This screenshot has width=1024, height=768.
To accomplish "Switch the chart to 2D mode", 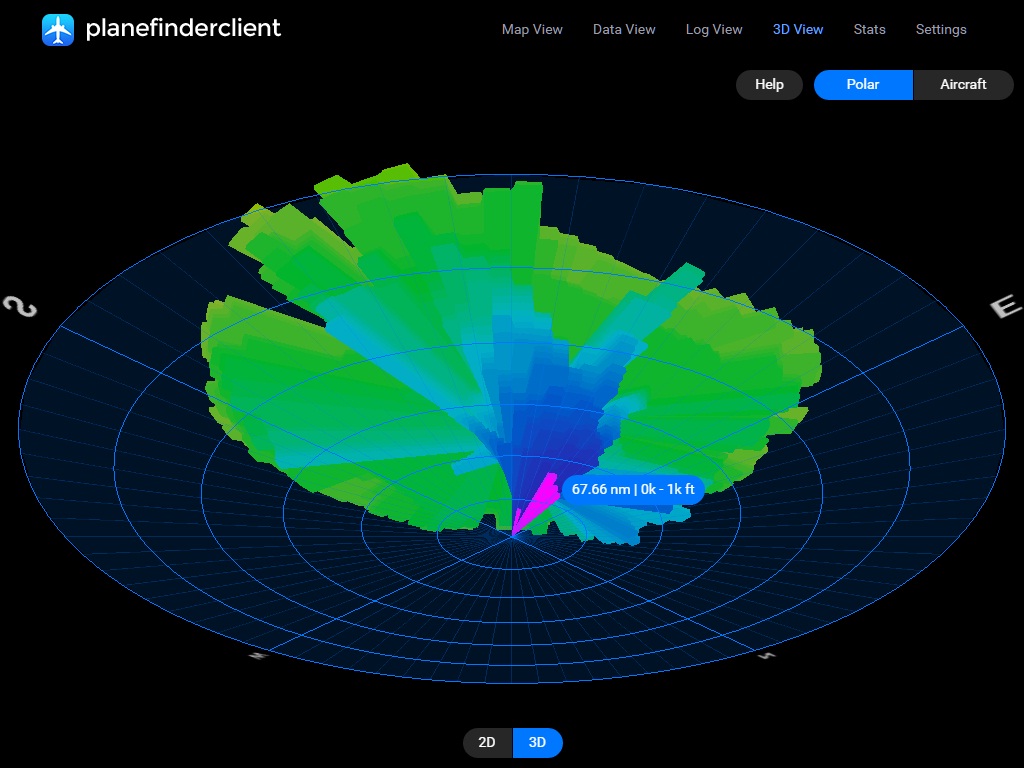I will [487, 743].
